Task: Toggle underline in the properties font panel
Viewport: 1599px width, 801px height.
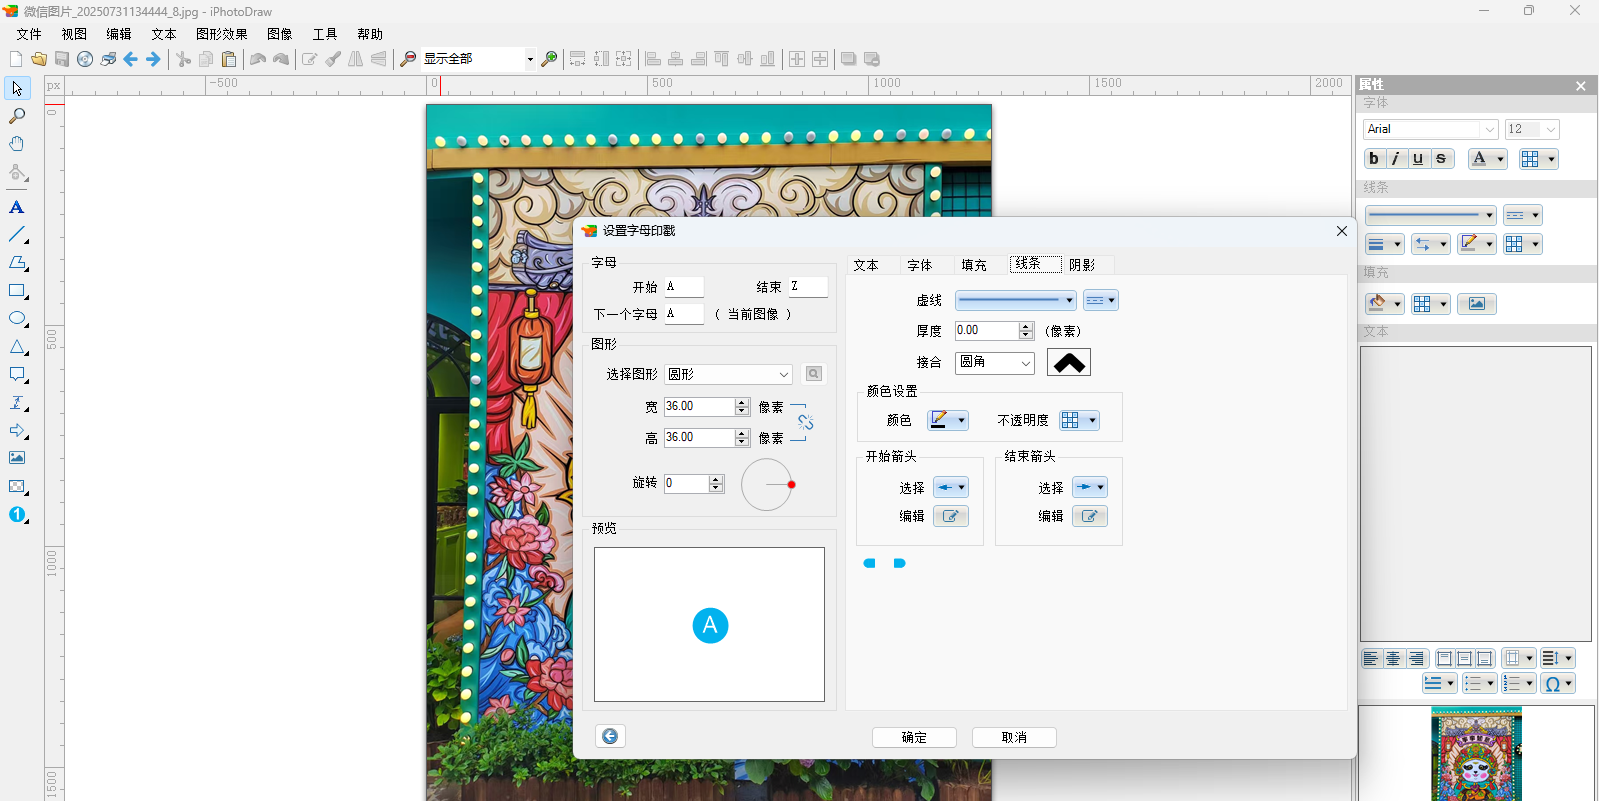Action: (x=1418, y=159)
